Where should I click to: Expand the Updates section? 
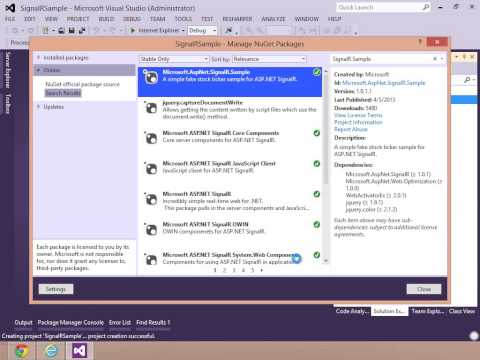(39, 106)
